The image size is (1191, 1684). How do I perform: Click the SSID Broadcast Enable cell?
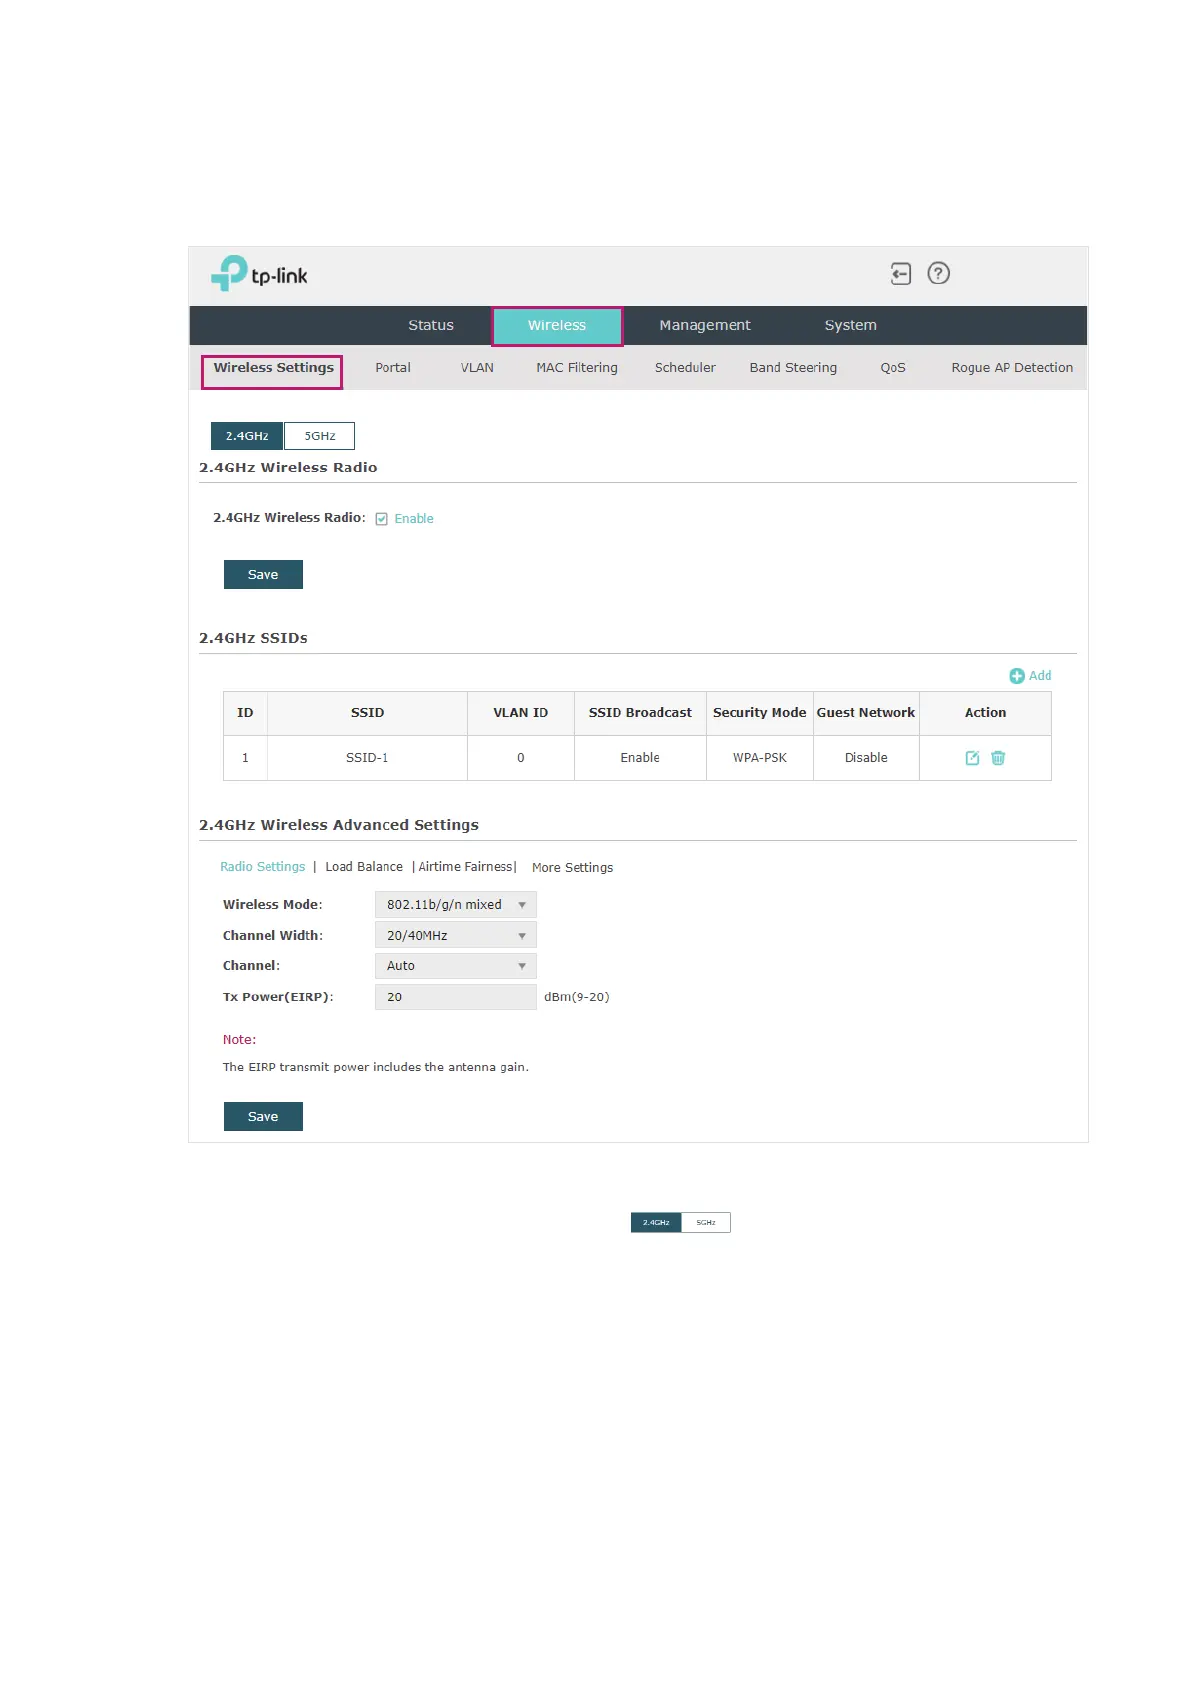pos(640,758)
